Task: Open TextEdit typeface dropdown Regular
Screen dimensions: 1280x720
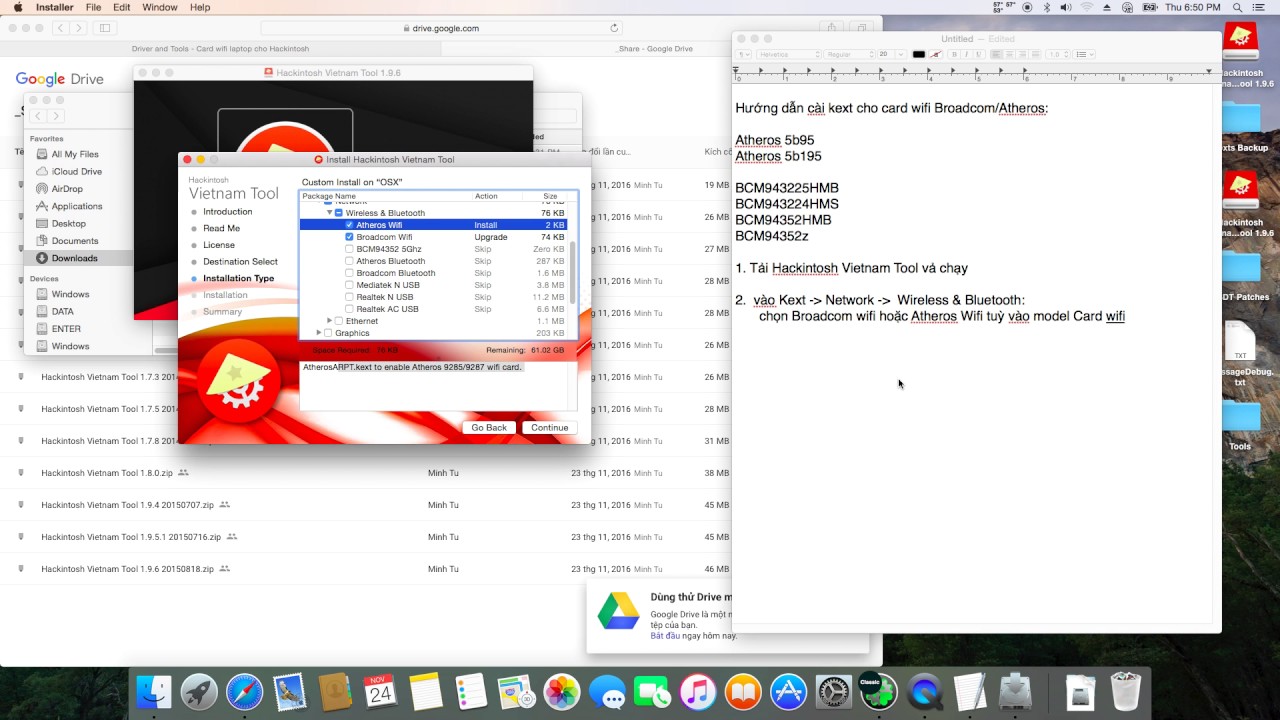Action: click(x=848, y=54)
